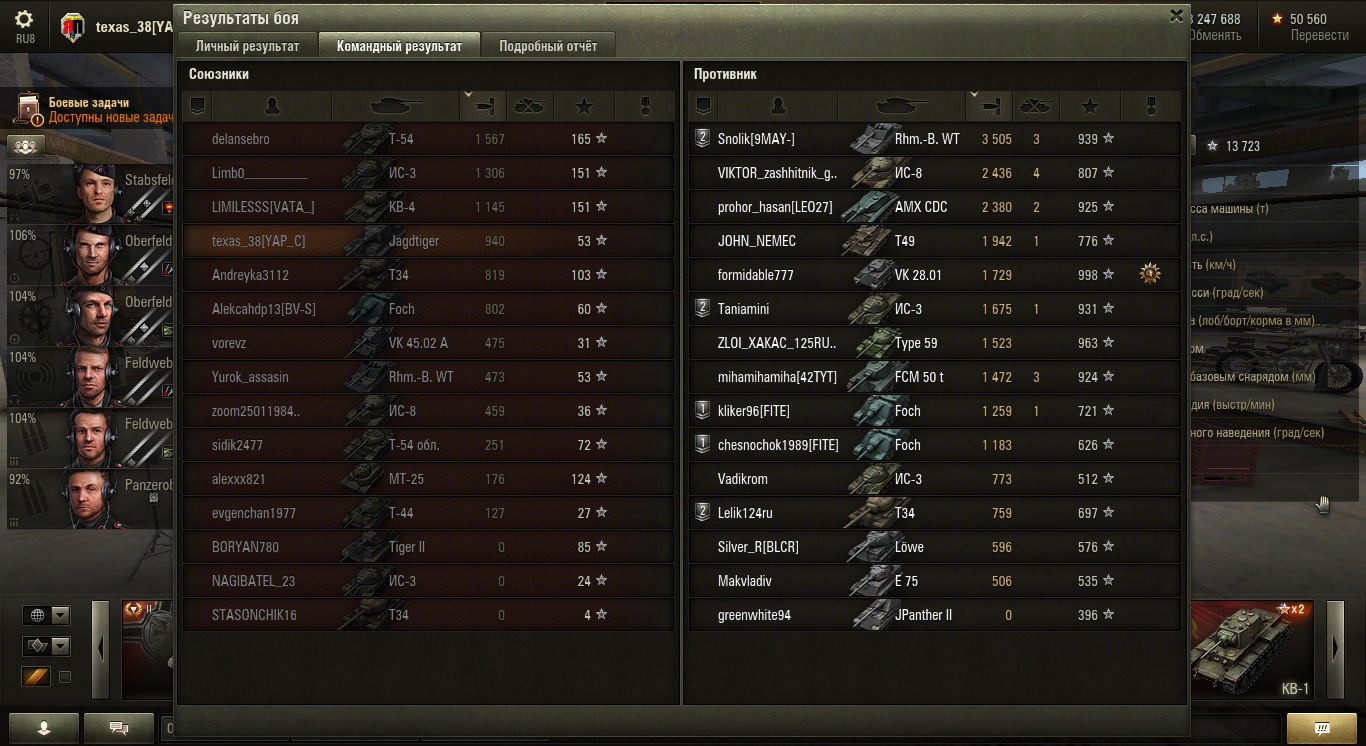The height and width of the screenshot is (746, 1366).
Task: Select enemy player ZLOI_XAKAC_125RU.. row
Action: (935, 343)
